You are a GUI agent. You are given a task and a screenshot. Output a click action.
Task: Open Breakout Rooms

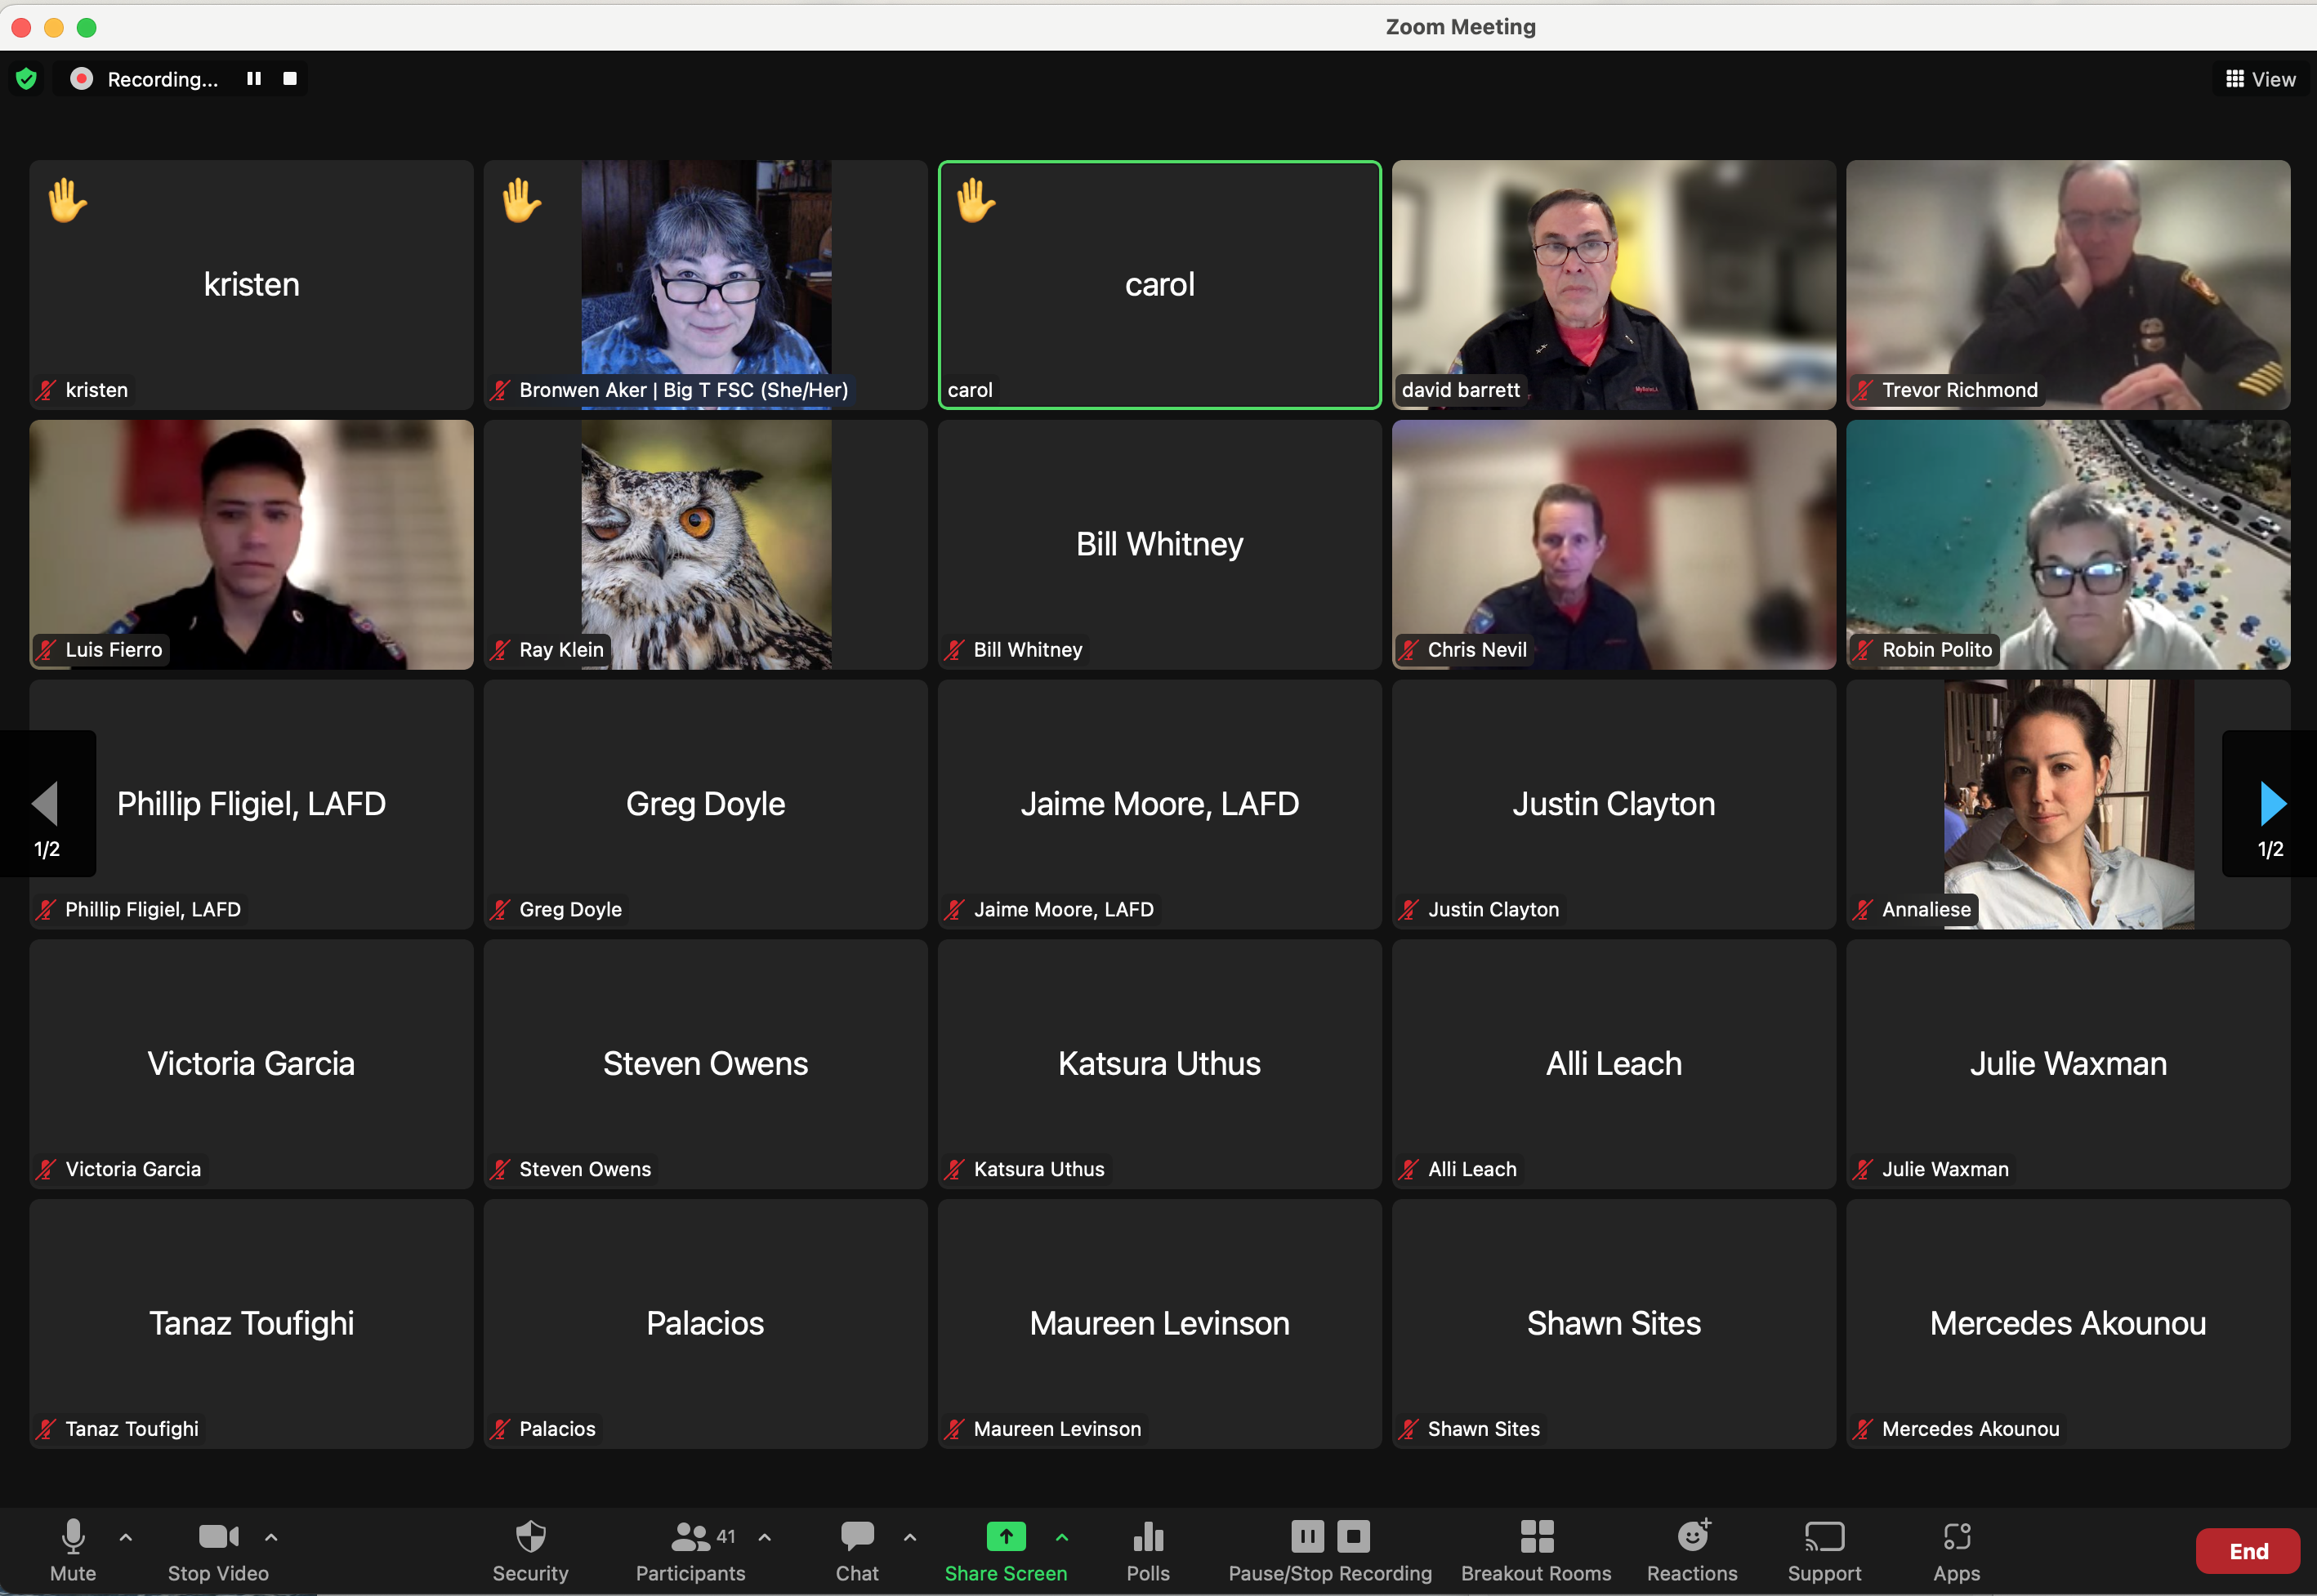[x=1536, y=1550]
